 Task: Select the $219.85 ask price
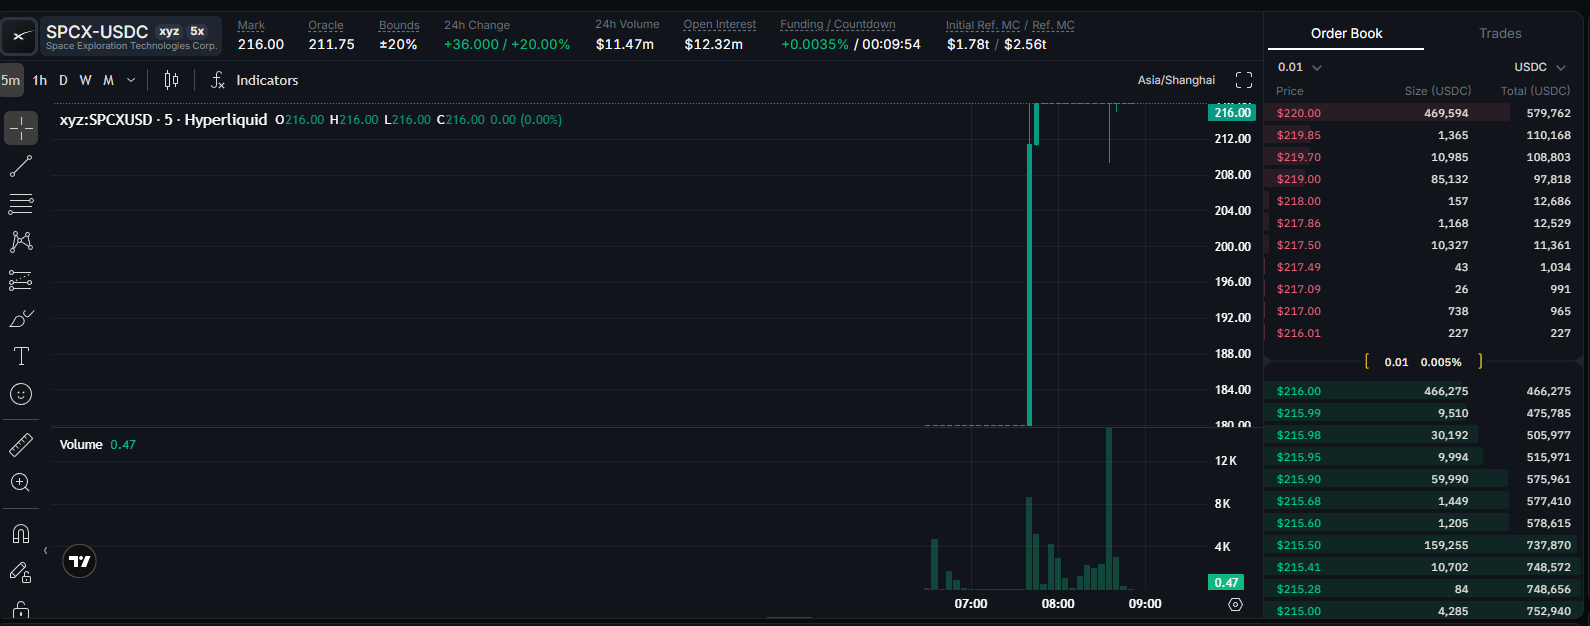pos(1298,135)
